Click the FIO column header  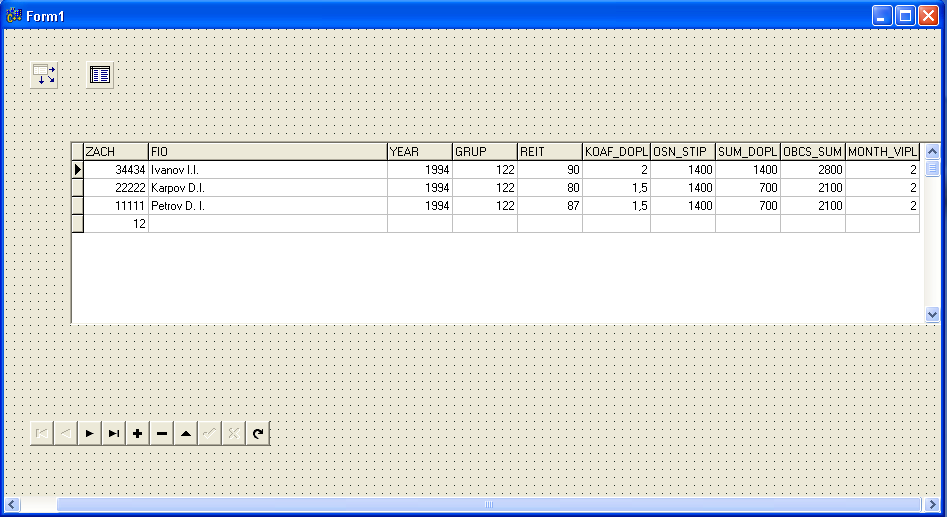268,152
